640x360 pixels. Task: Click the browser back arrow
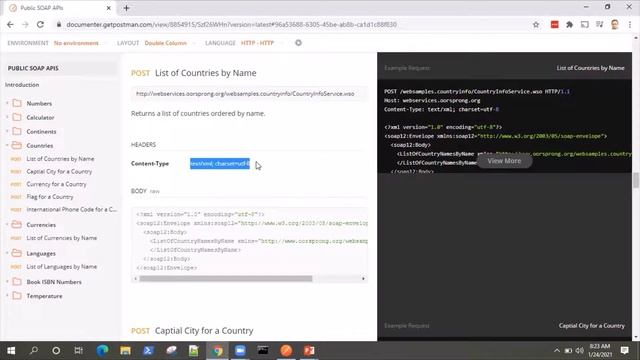[x=11, y=24]
